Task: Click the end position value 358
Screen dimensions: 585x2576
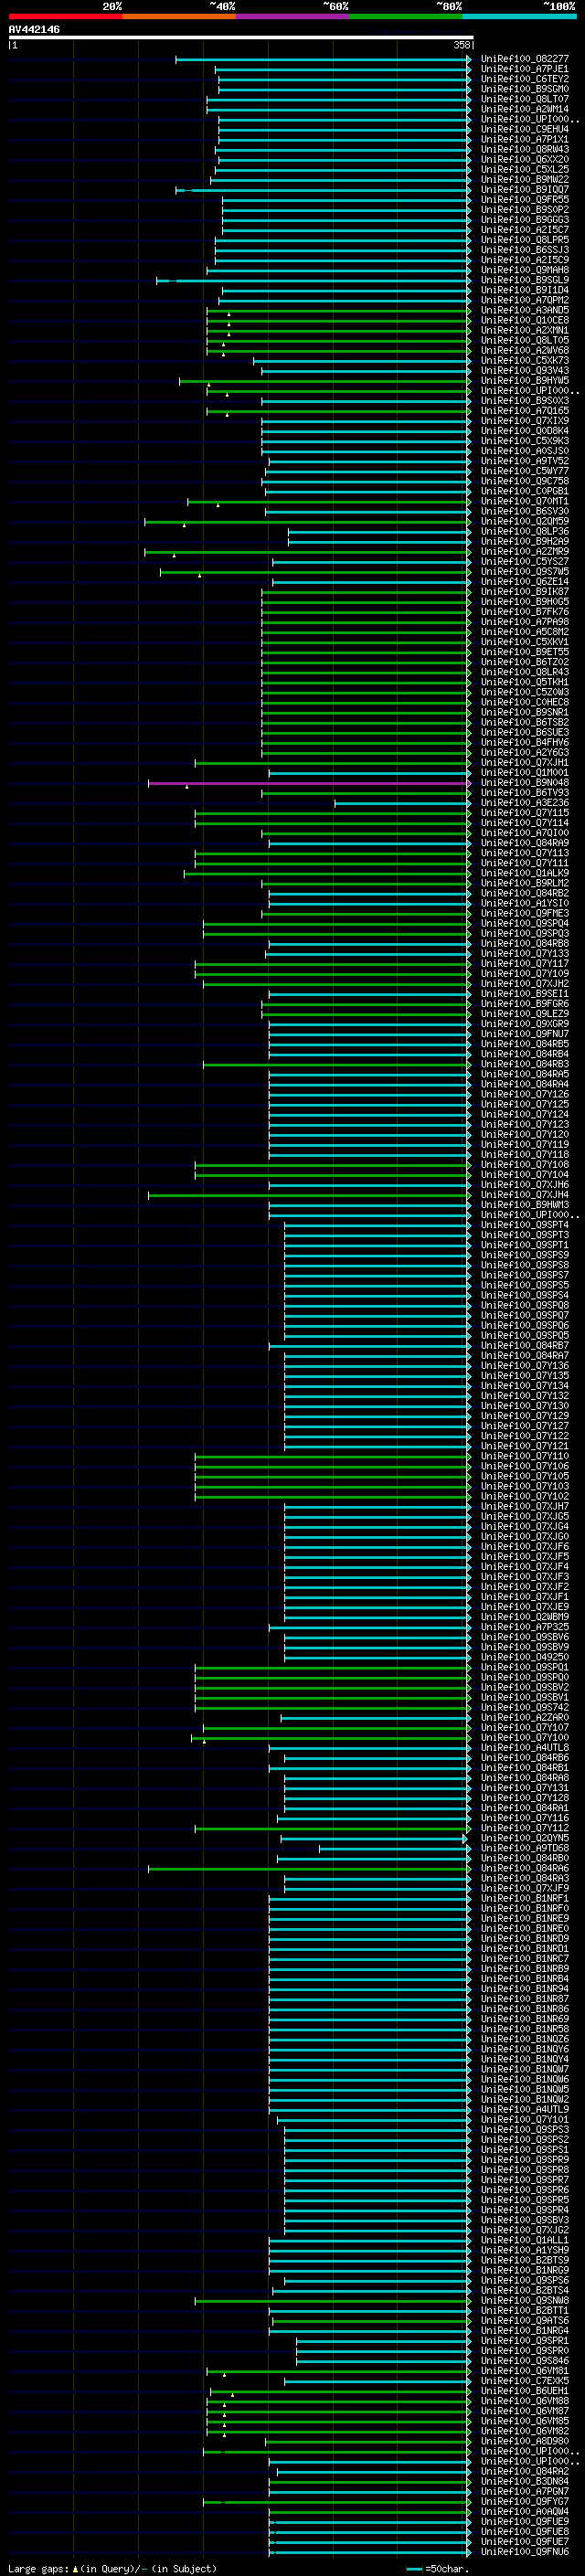Action: [461, 45]
